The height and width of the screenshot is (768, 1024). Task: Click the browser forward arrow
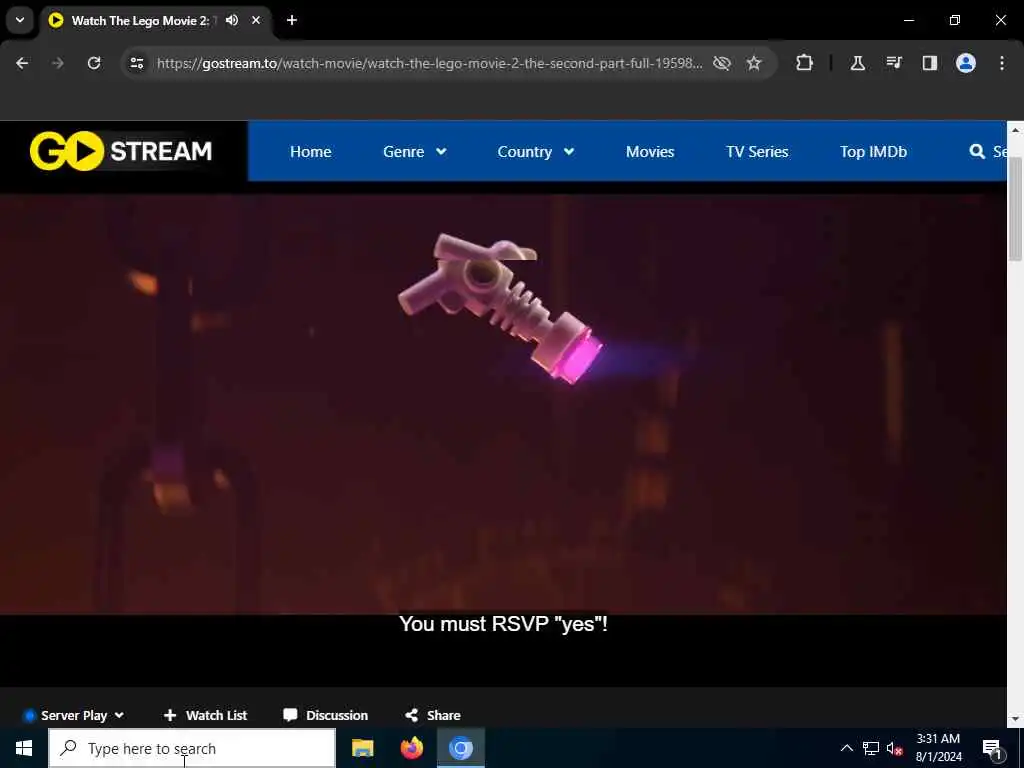coord(58,63)
